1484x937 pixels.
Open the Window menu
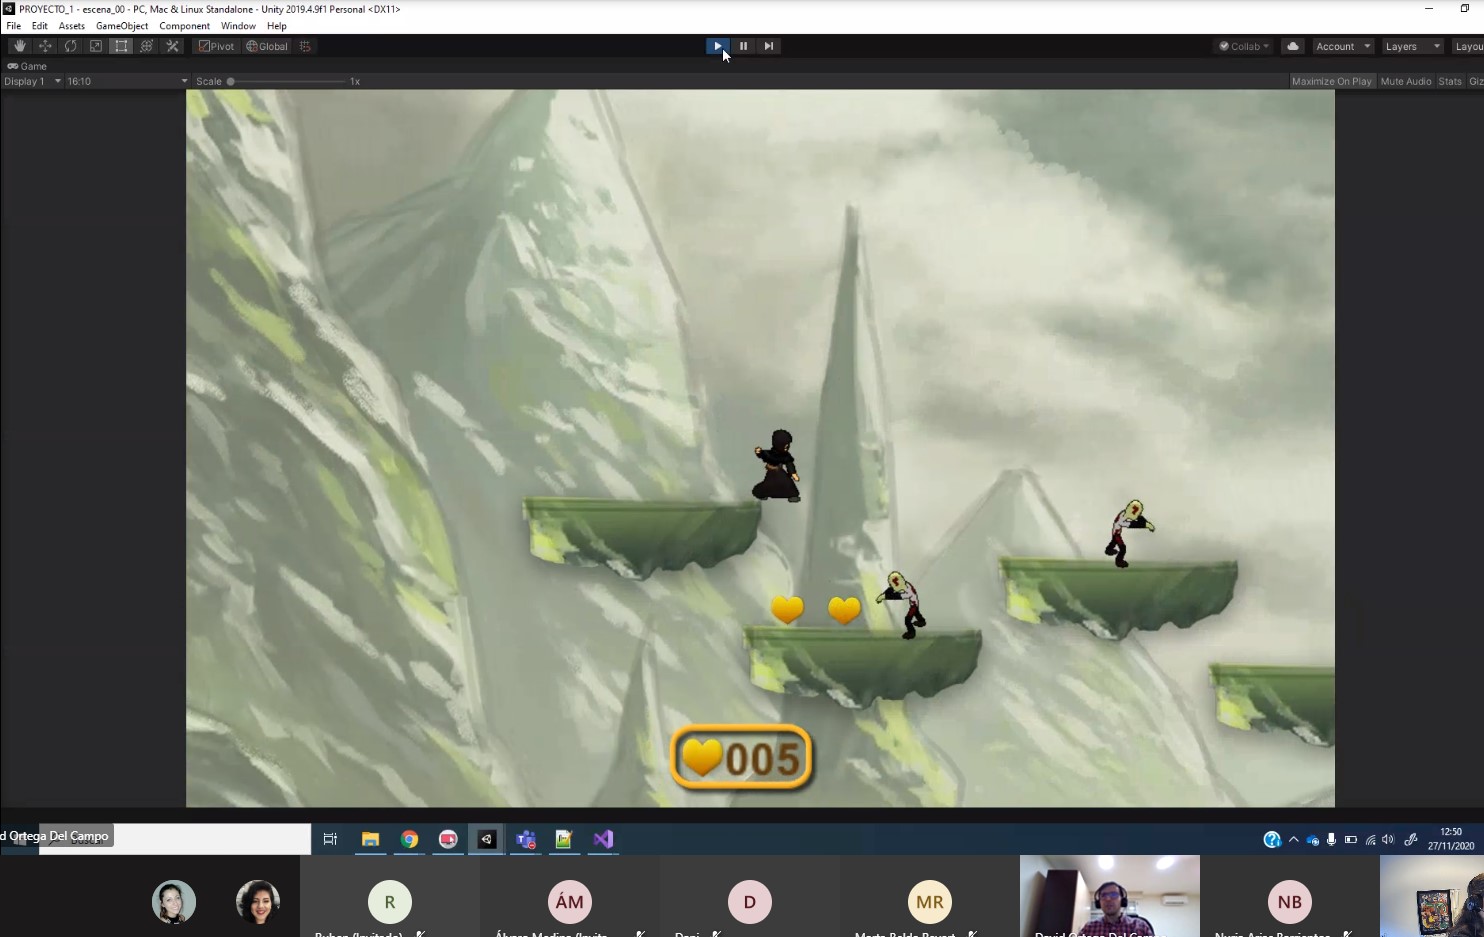[238, 26]
